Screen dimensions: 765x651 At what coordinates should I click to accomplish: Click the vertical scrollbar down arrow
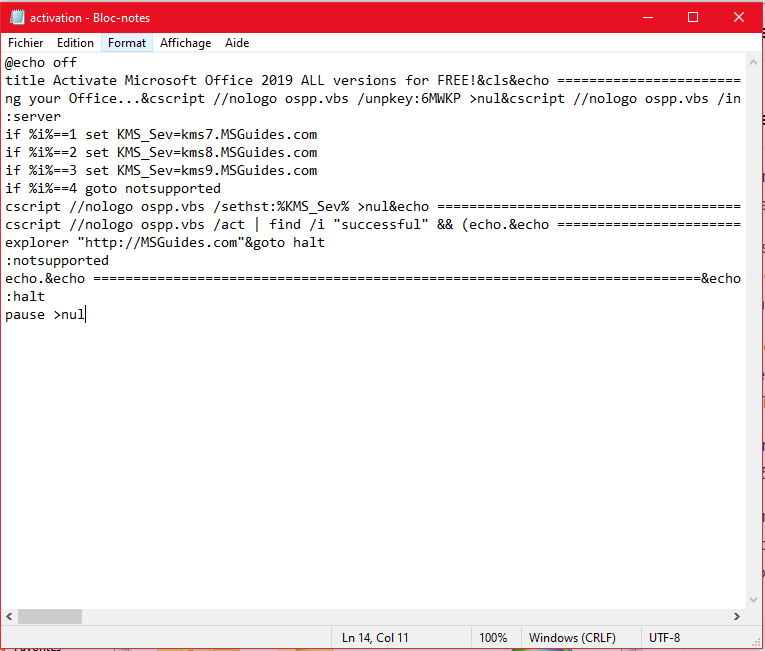tap(753, 599)
